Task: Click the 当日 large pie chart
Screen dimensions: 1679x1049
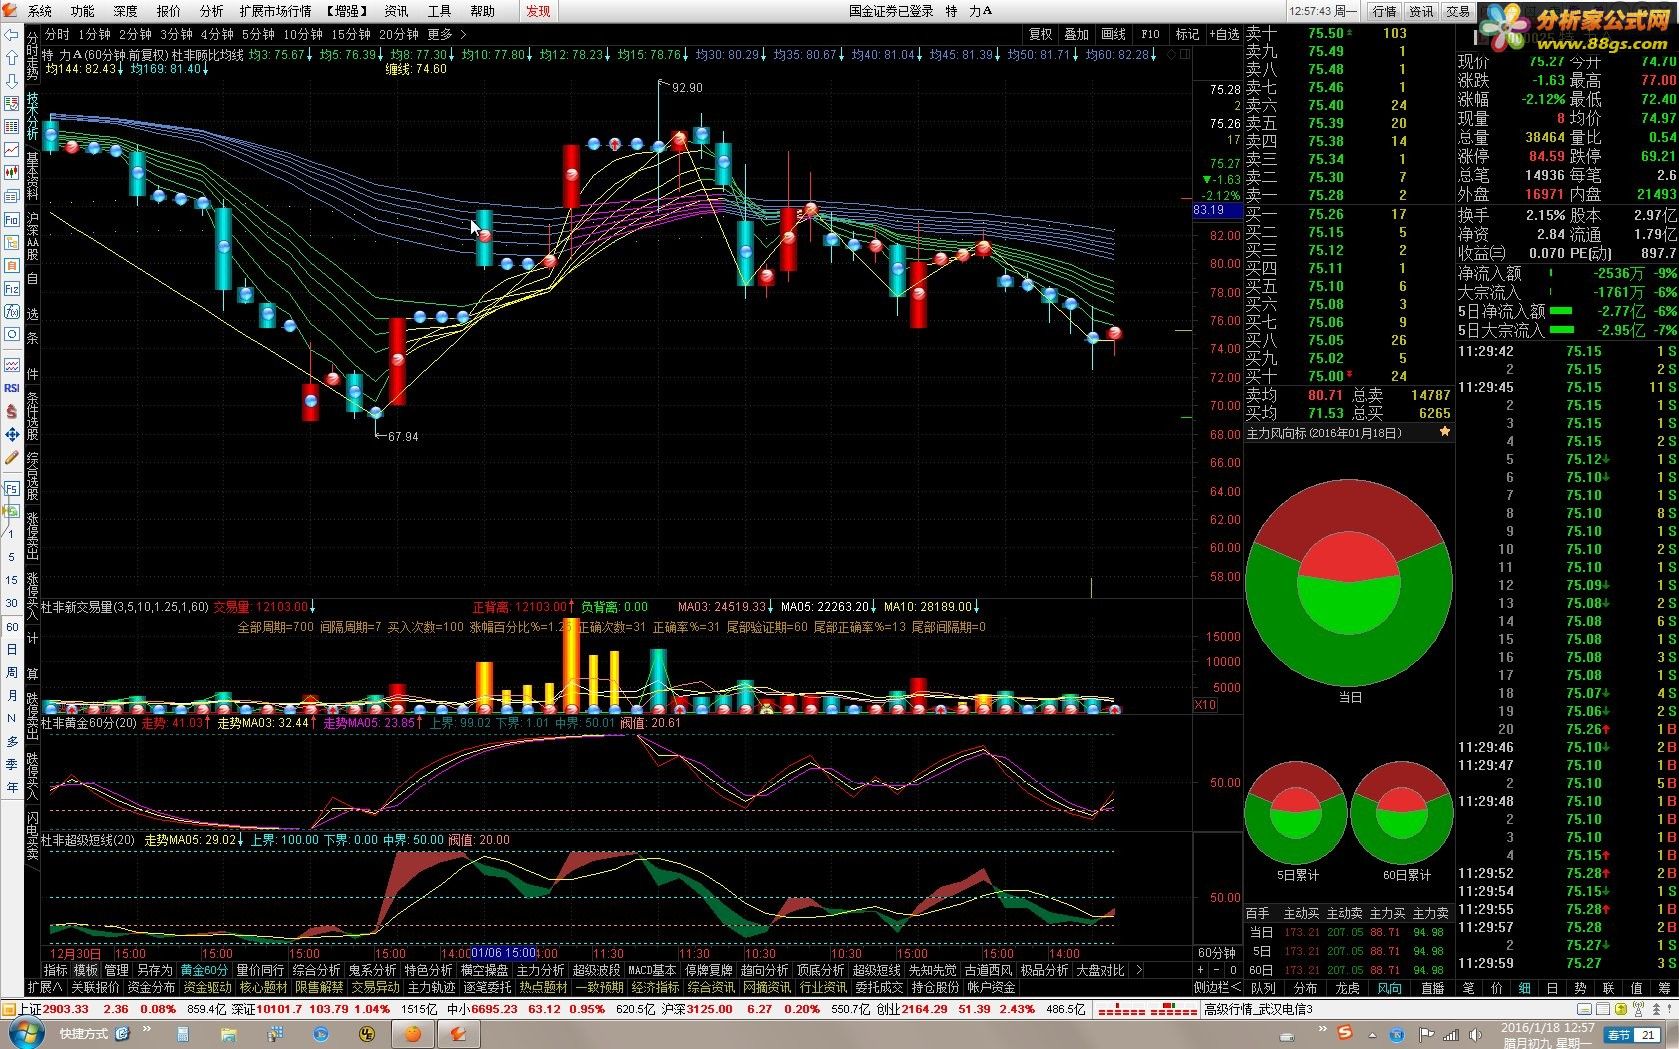Action: coord(1348,583)
